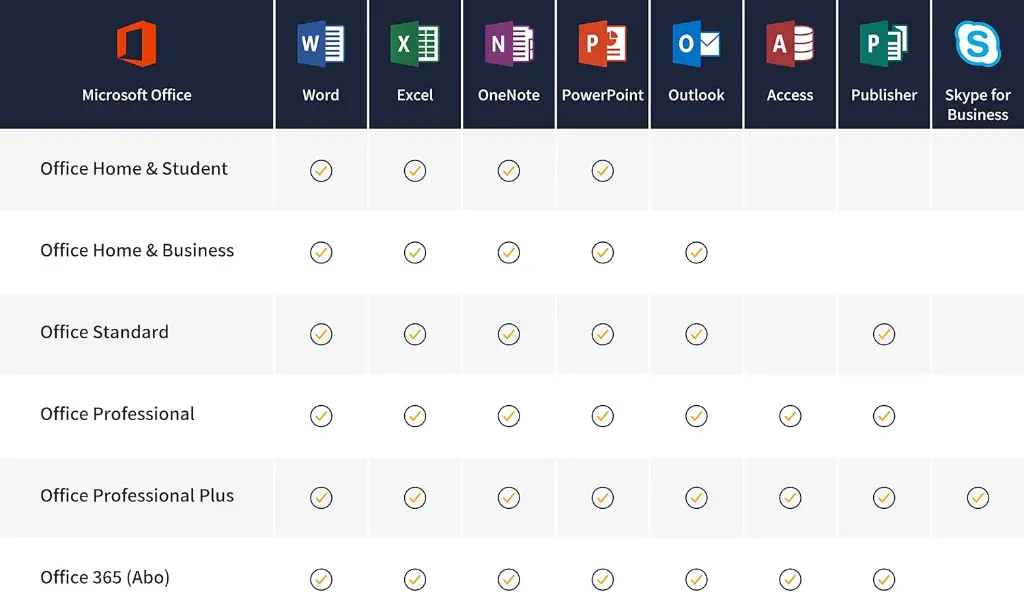Viewport: 1024px width, 592px height.
Task: Click the Office Professional Plus label
Action: 137,496
